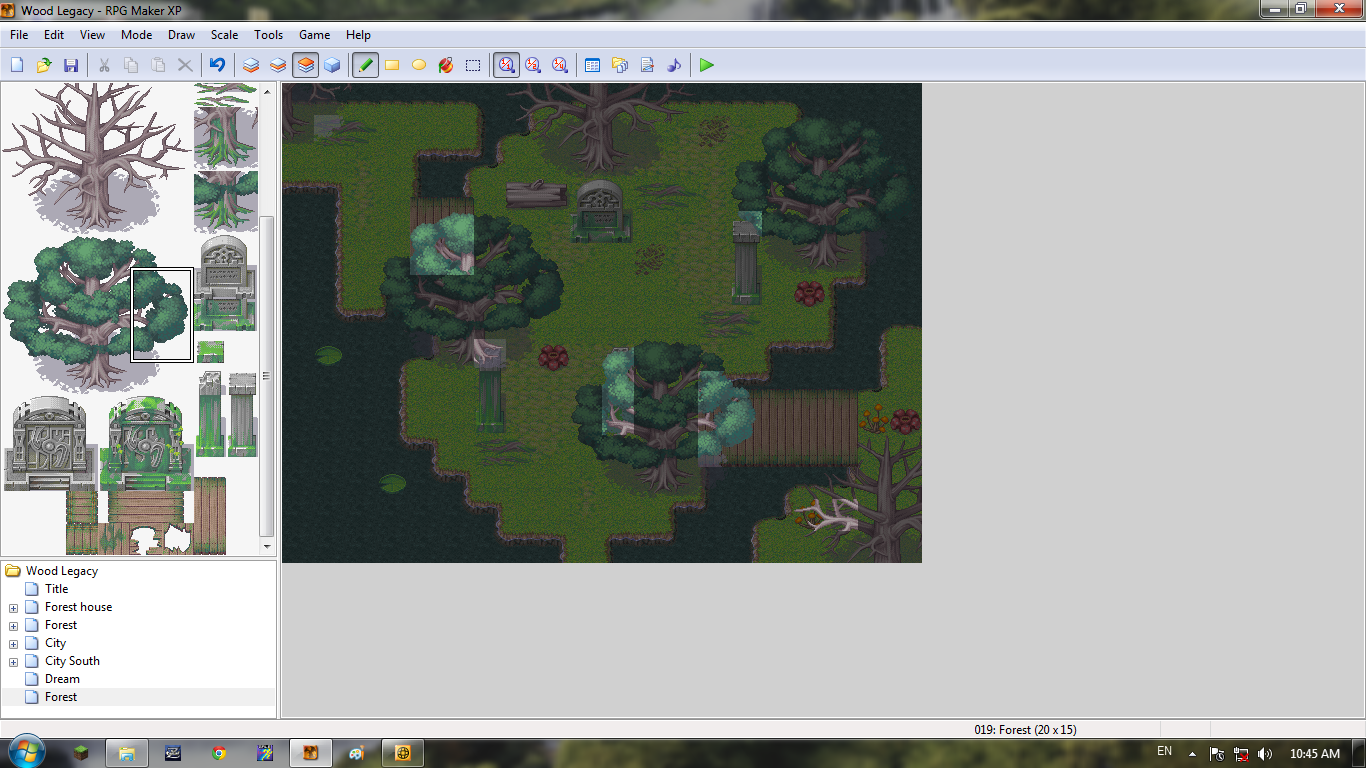
Task: Activate the rectangle draw tool
Action: coord(393,64)
